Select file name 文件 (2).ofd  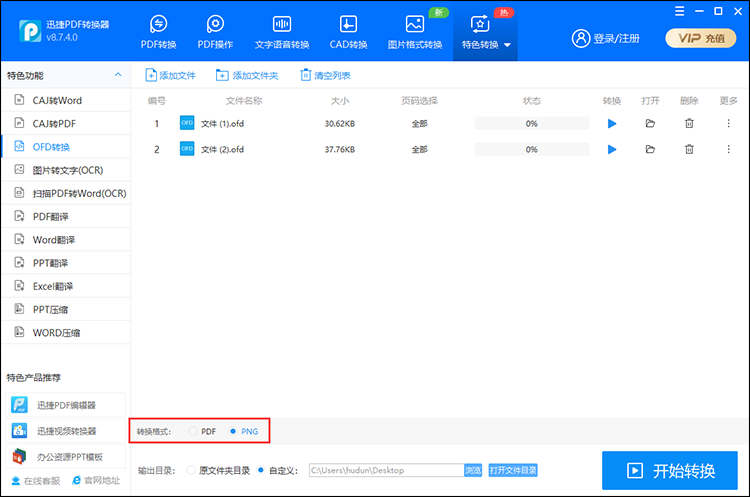tap(222, 150)
